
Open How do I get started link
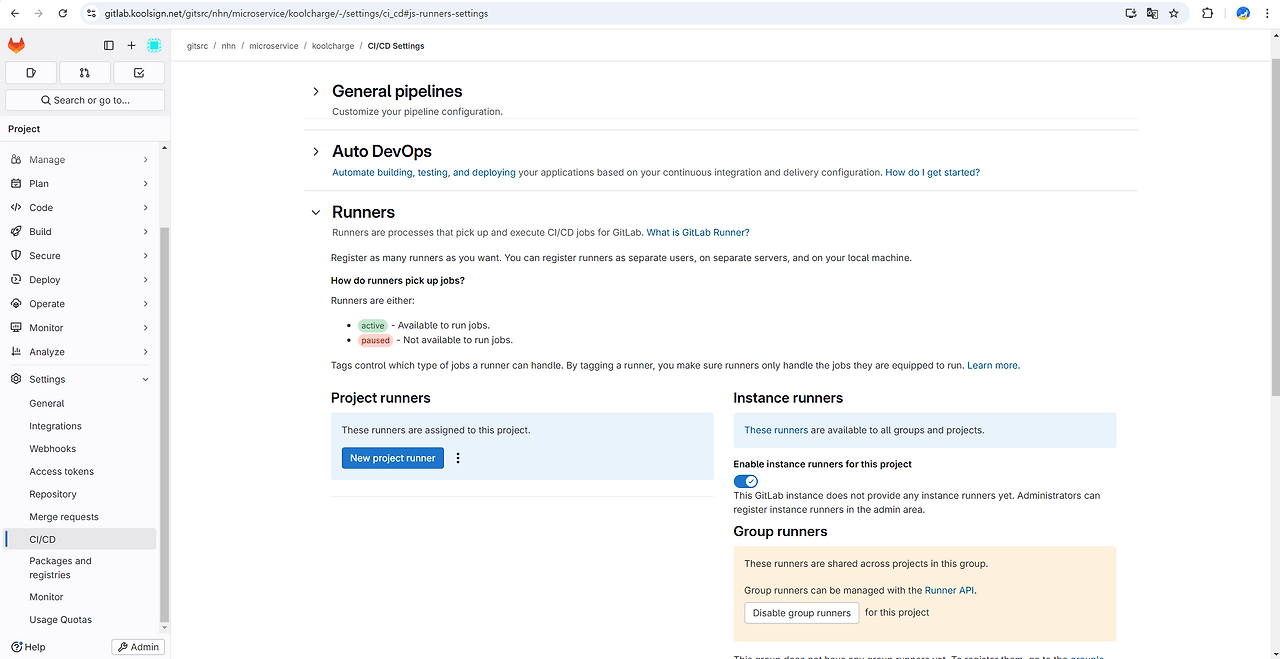(x=932, y=172)
